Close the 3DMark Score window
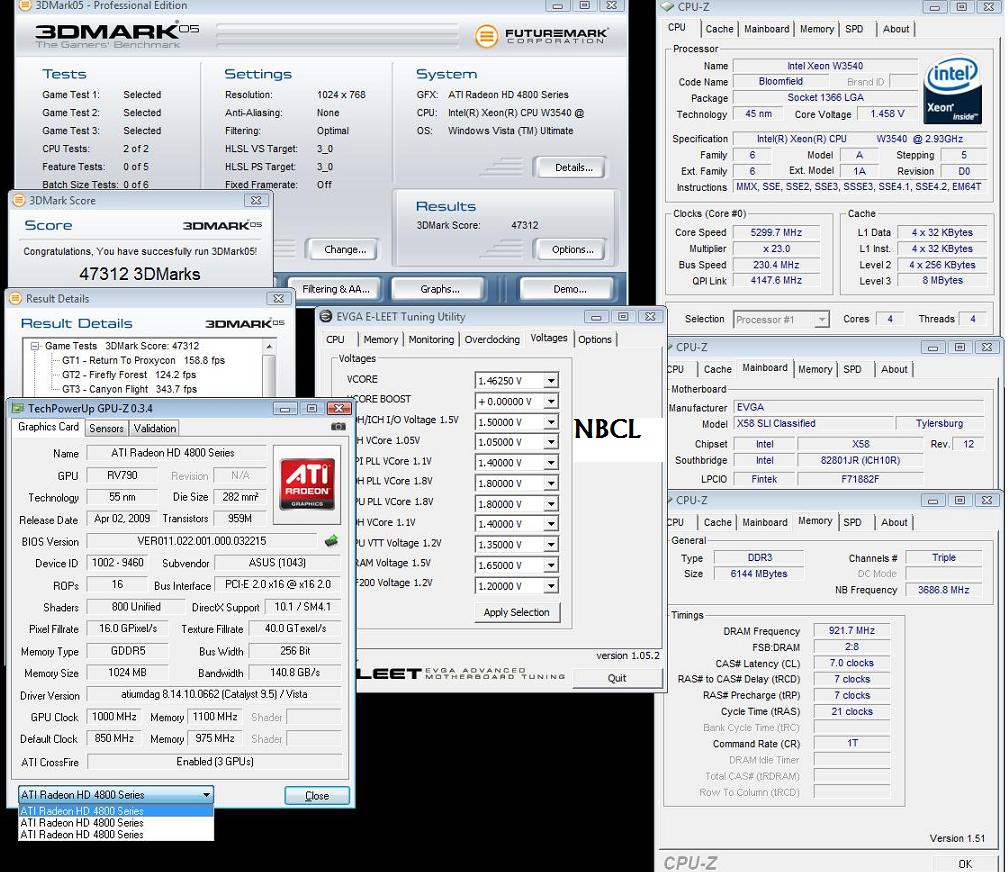 point(256,201)
